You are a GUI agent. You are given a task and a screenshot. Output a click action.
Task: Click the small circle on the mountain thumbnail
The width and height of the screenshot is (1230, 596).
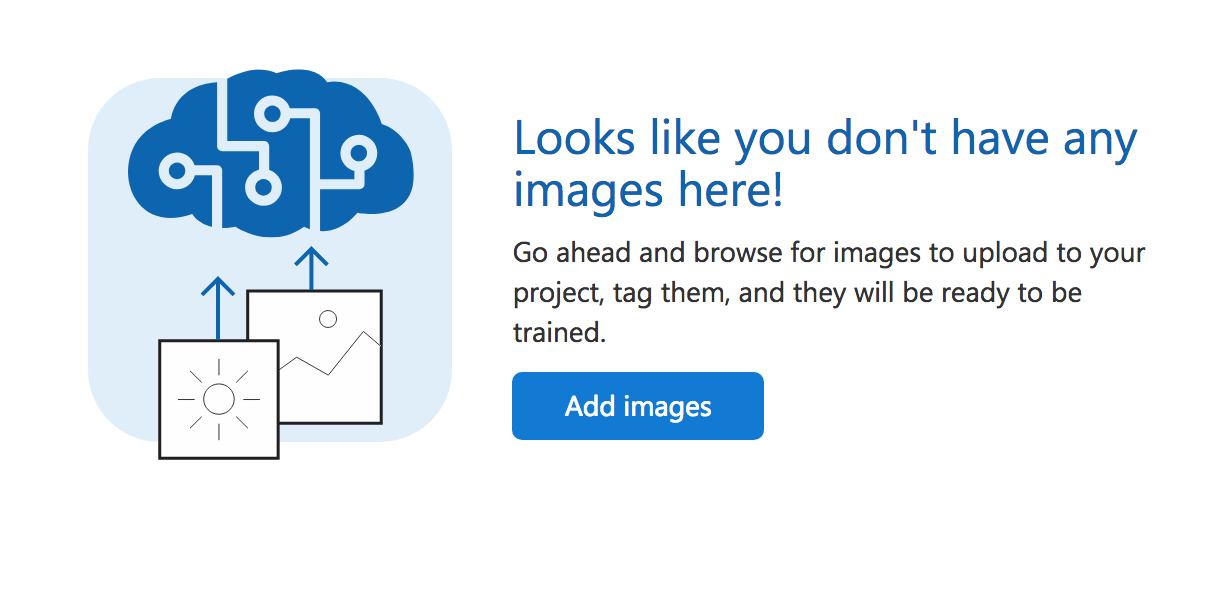coord(328,319)
